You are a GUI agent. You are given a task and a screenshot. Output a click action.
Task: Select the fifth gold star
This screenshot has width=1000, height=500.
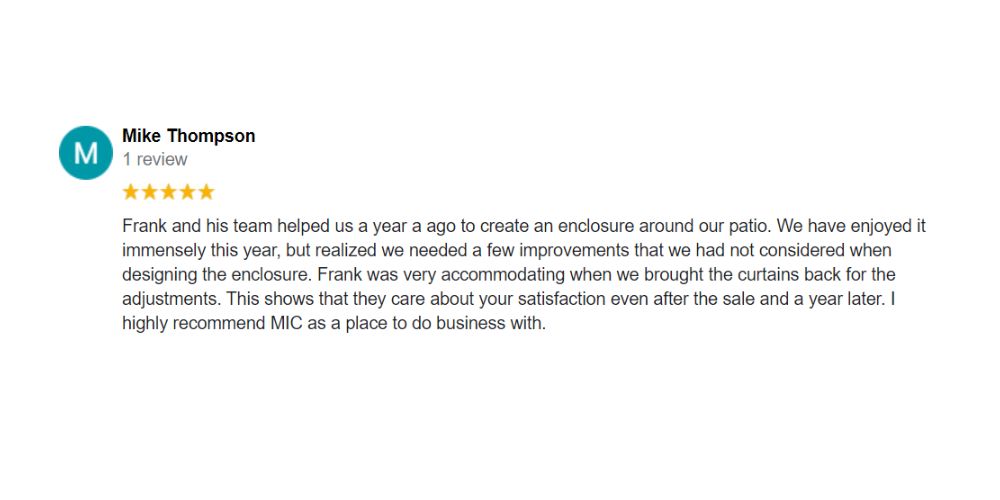pos(206,192)
